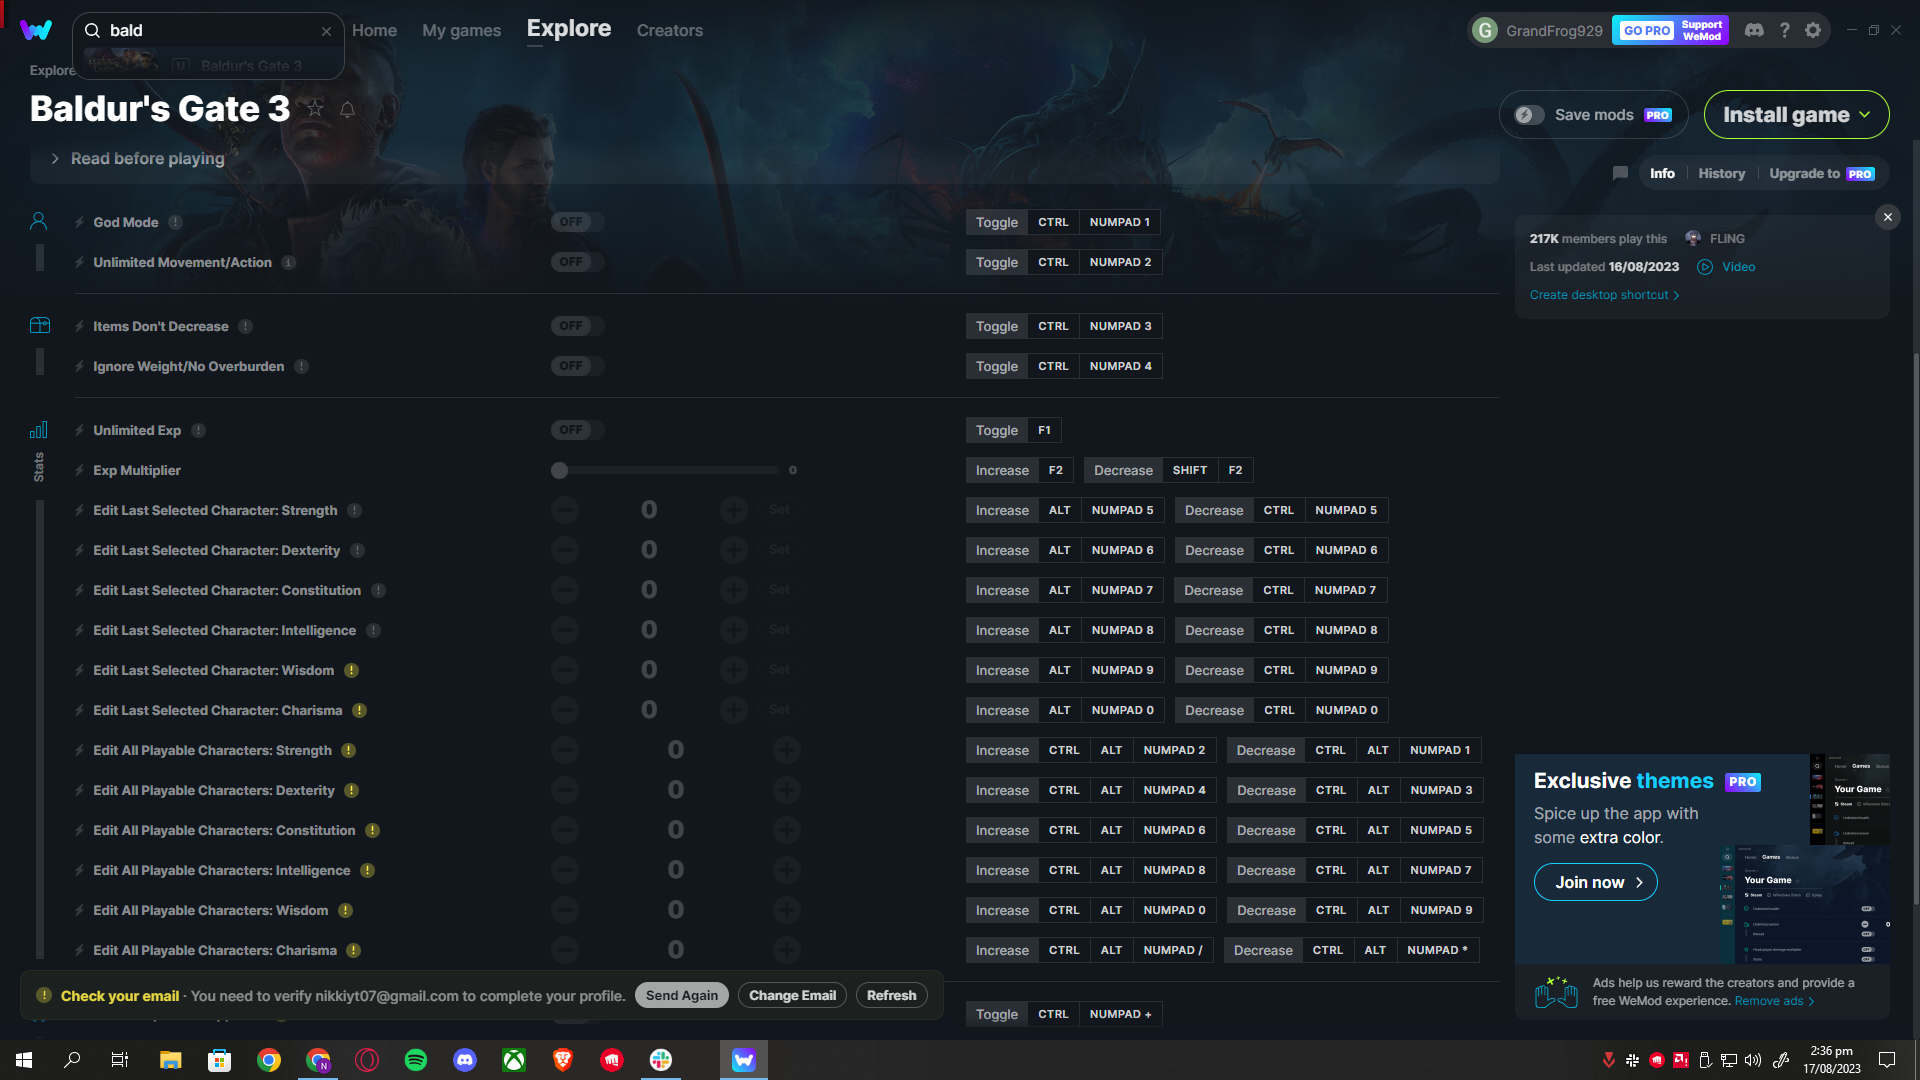This screenshot has width=1920, height=1080.
Task: Open the system clock in taskbar
Action: [1832, 1060]
